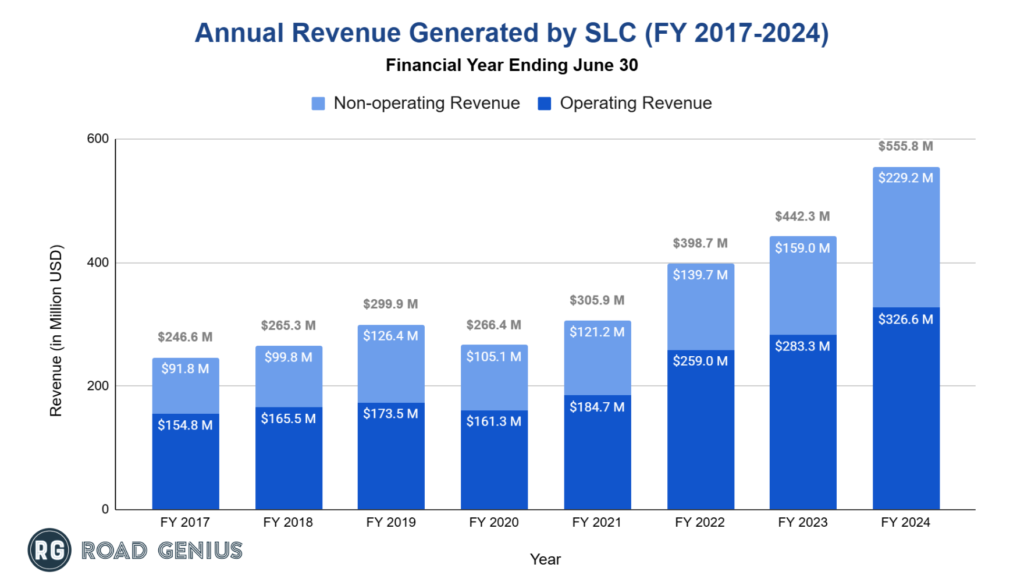This screenshot has width=1024, height=582.
Task: Click the $555.8 M total label
Action: pos(906,147)
